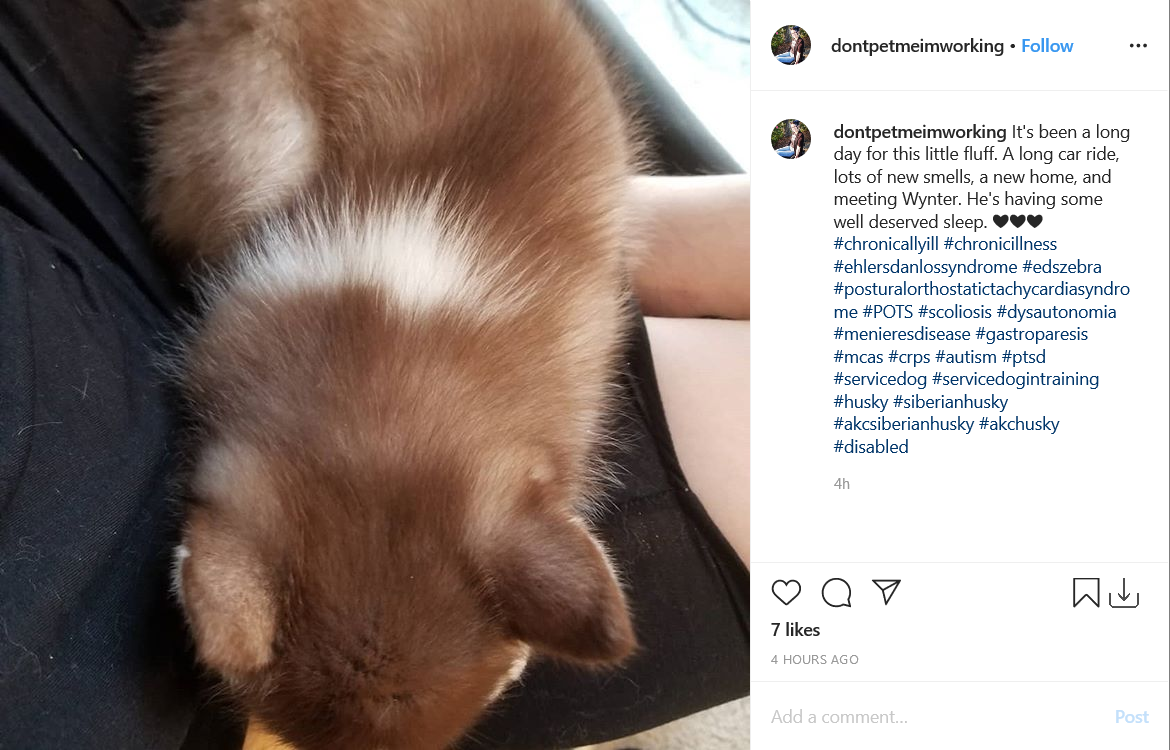Open the #disabled hashtag
Screen dimensions: 1170x750
(871, 446)
